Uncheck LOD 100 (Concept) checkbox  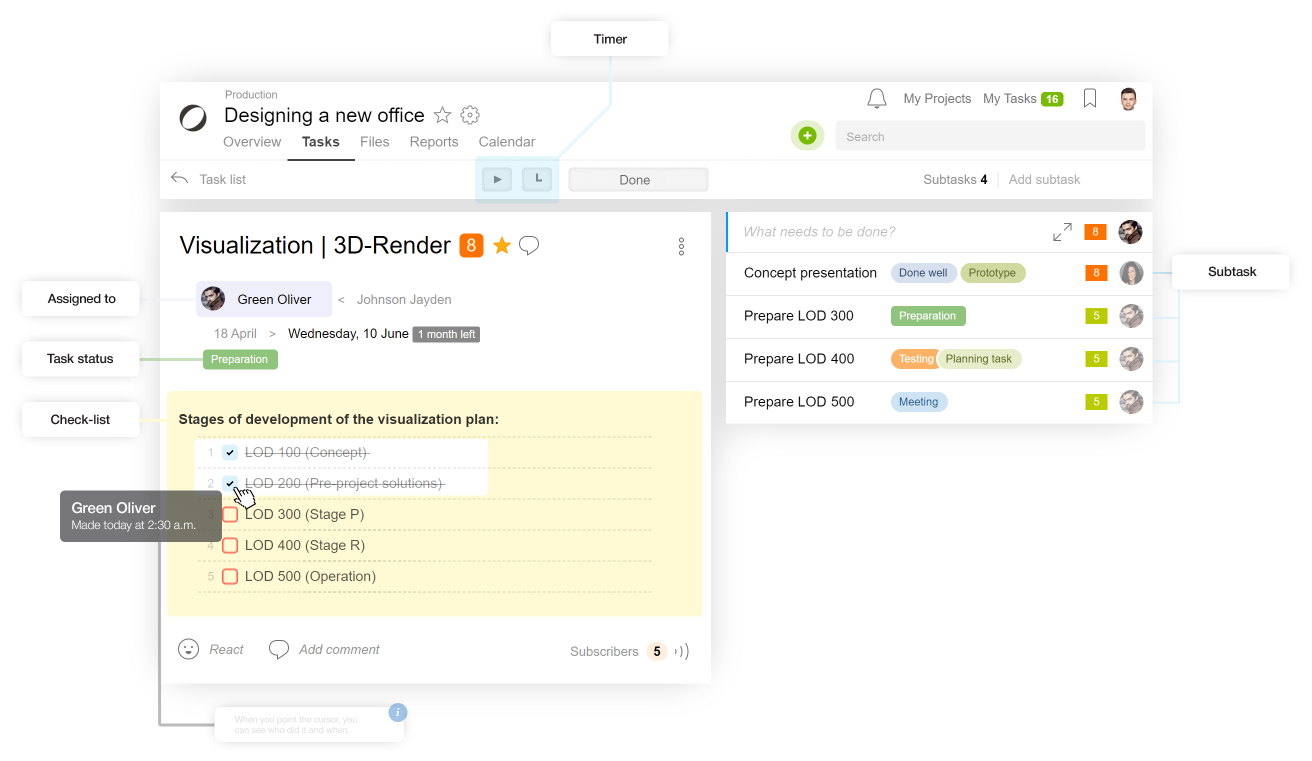230,453
